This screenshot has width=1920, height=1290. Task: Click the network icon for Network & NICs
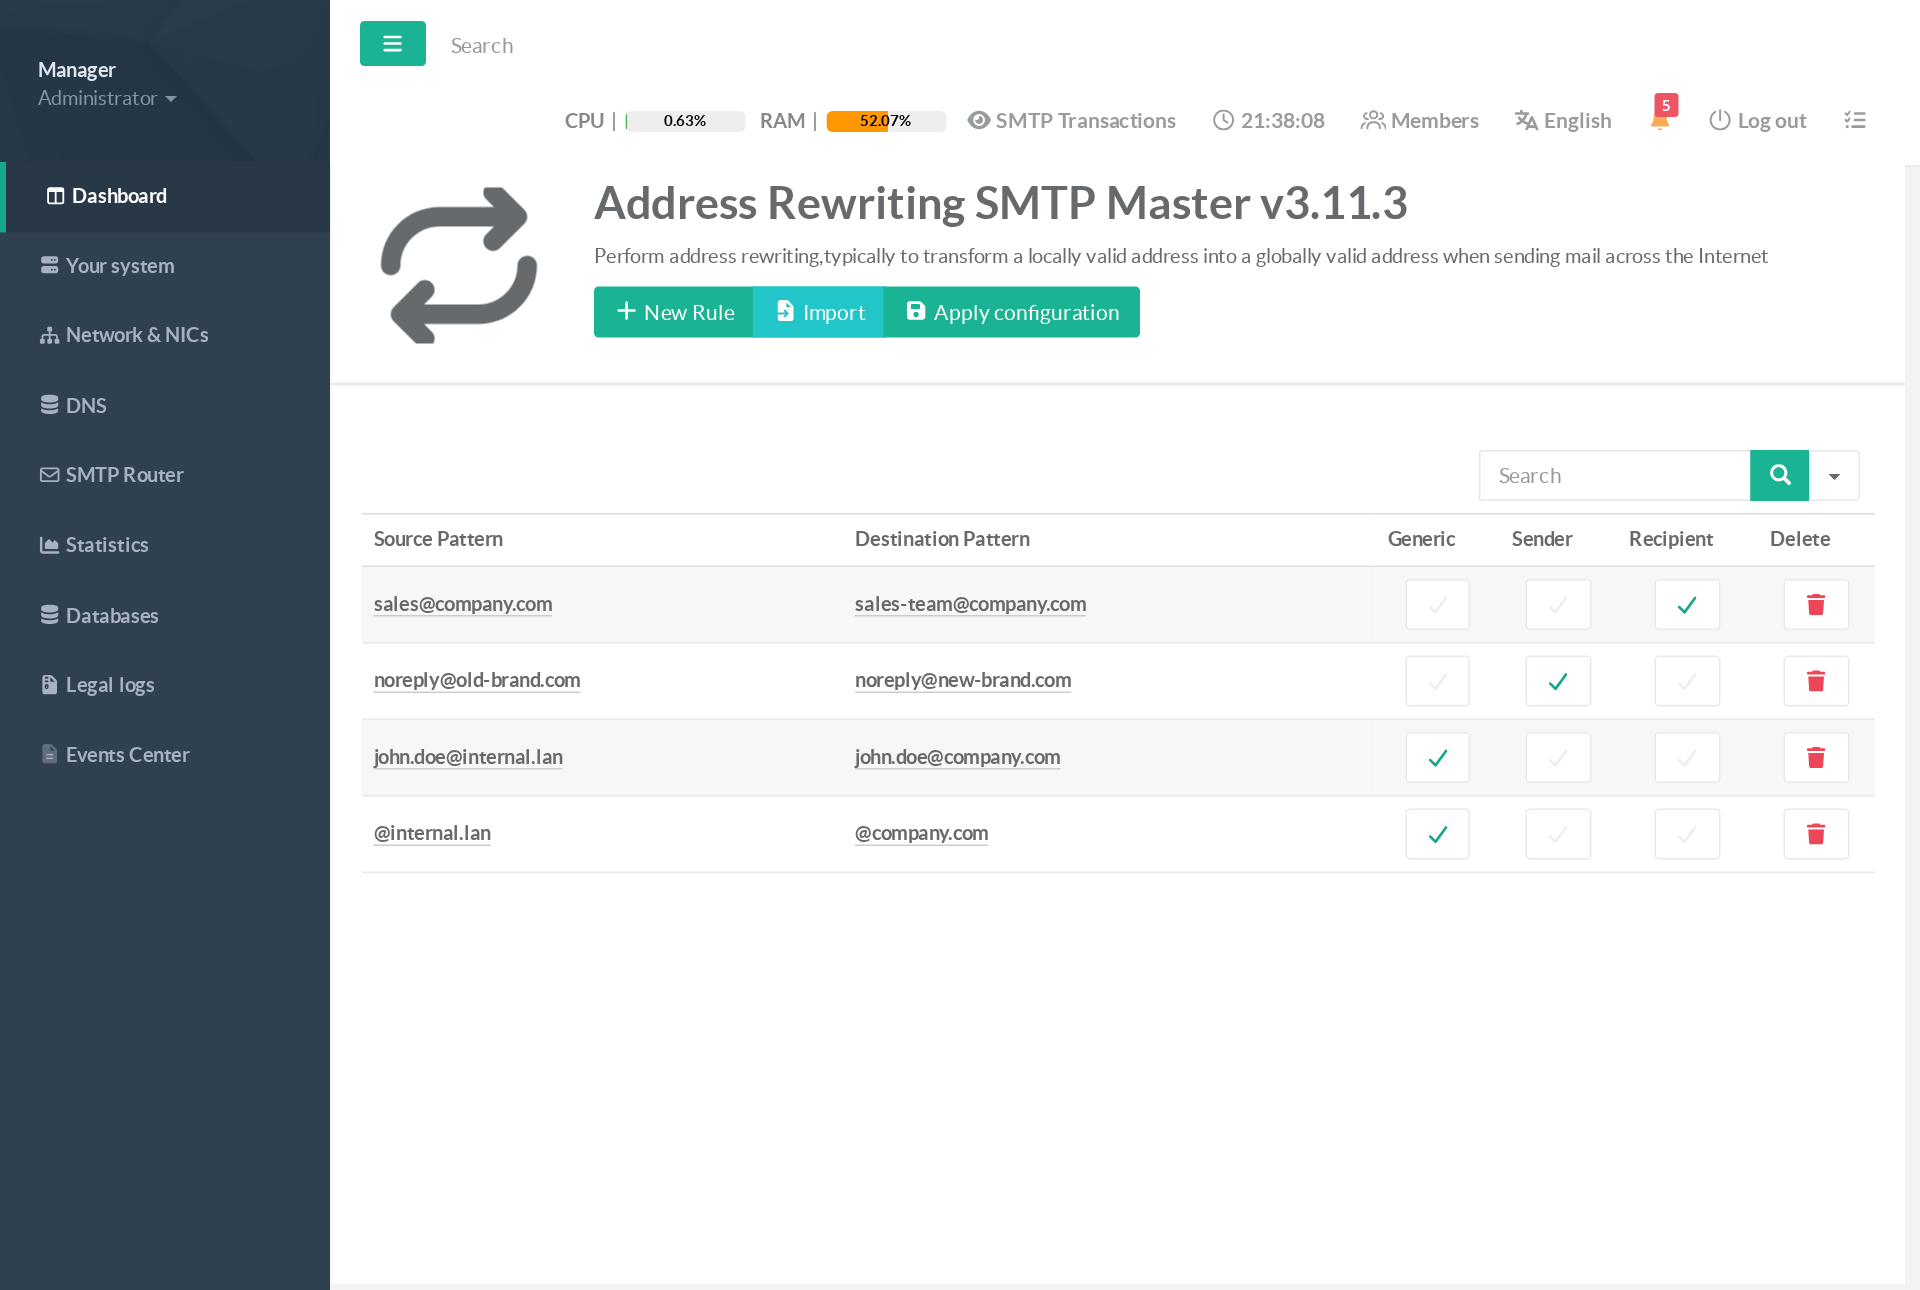[49, 335]
